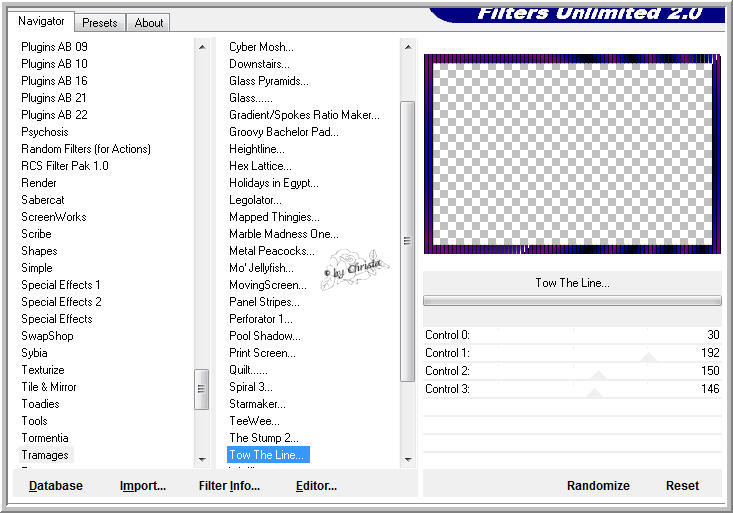This screenshot has height=513, width=733.
Task: Click category list scroll down arrow
Action: (202, 459)
